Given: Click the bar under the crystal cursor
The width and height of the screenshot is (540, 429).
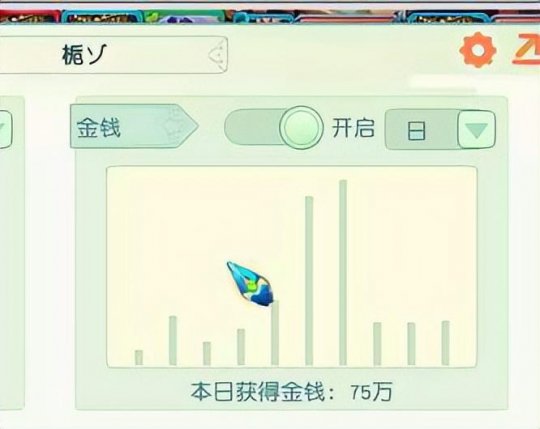Looking at the screenshot, I should (275, 333).
